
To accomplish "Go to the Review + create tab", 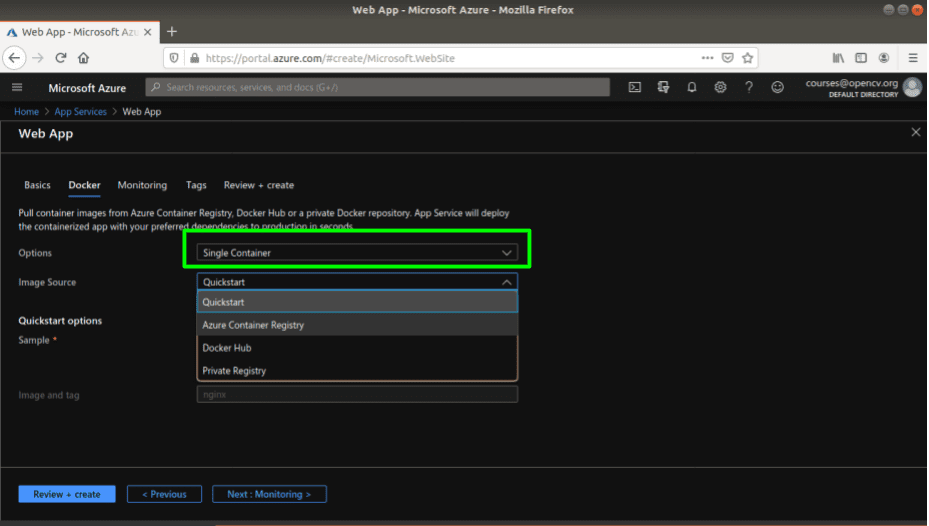I will (x=259, y=185).
